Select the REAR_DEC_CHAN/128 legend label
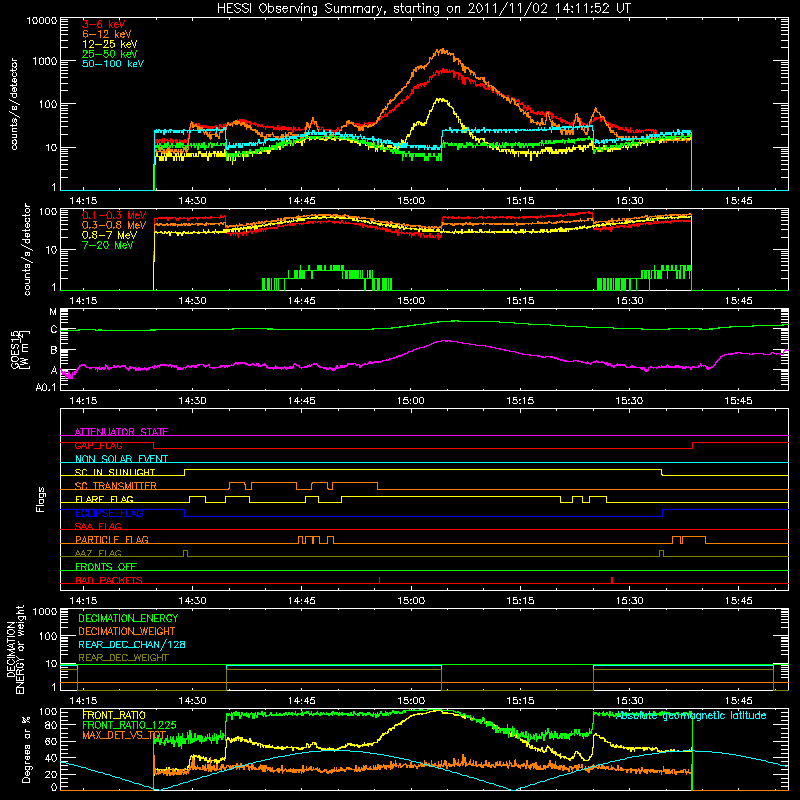 coord(132,644)
